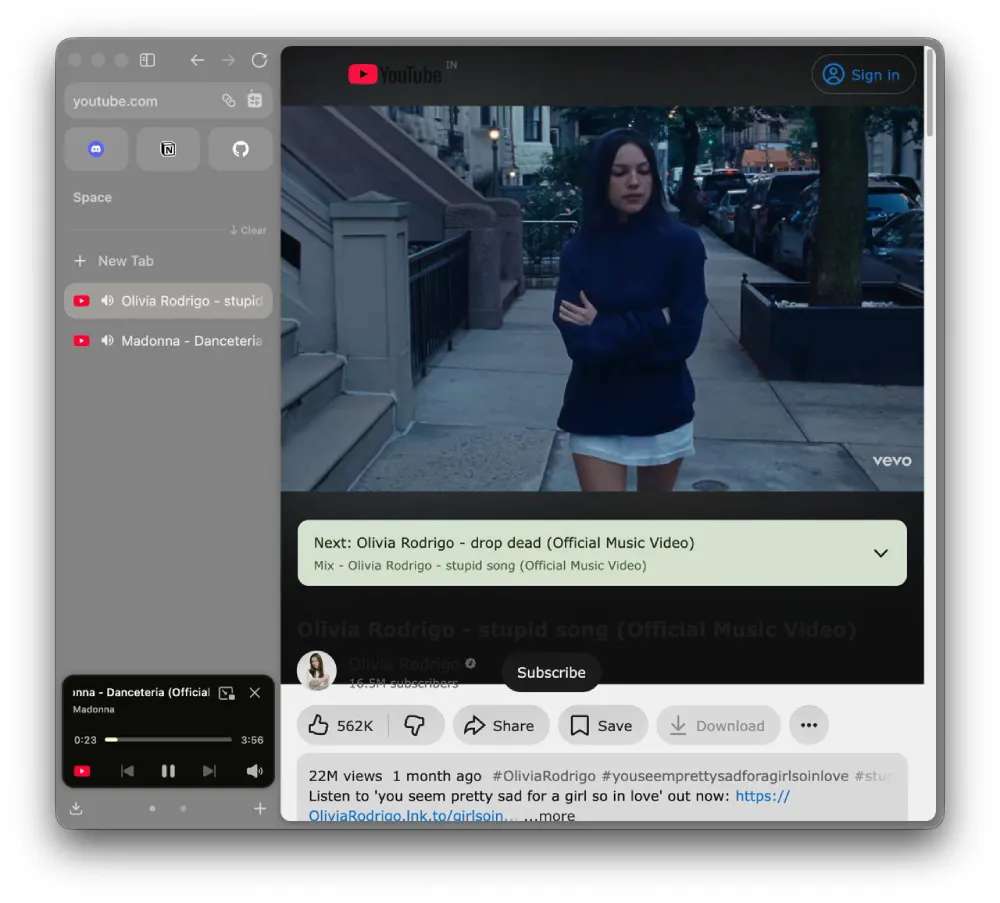This screenshot has height=903, width=1000.
Task: Switch to first space dot
Action: (152, 809)
